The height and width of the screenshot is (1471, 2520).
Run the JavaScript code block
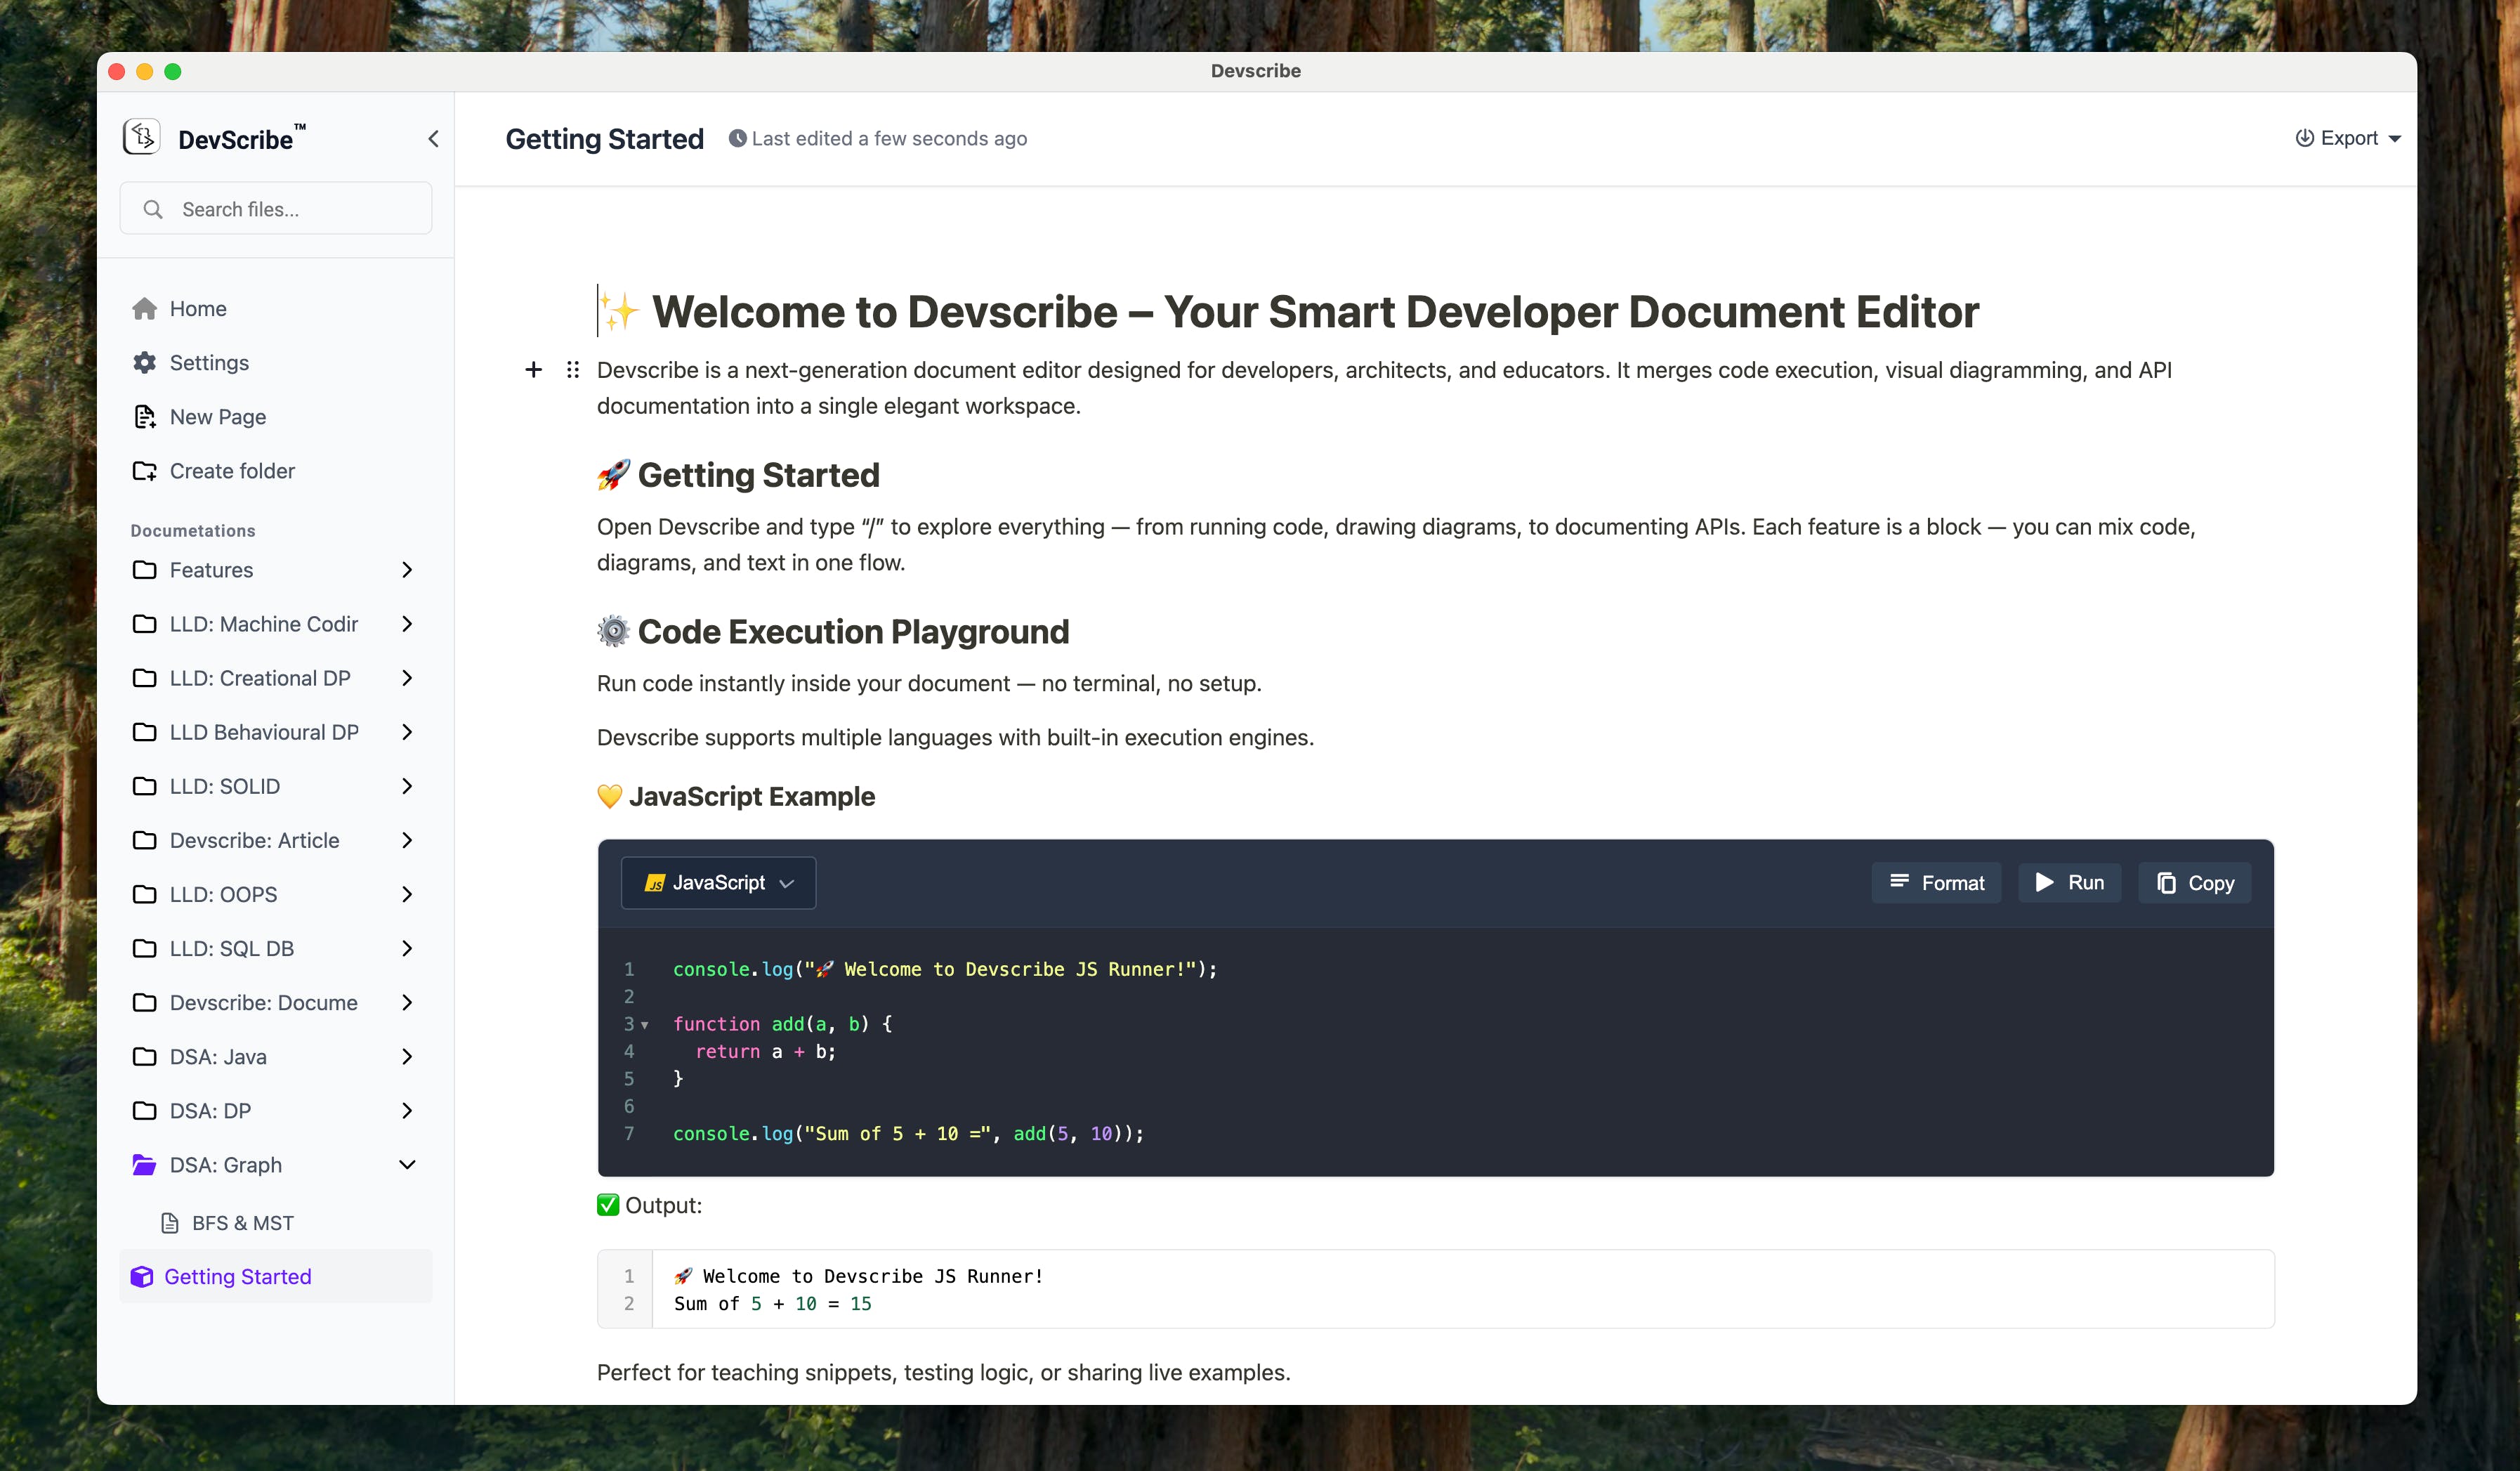2069,883
